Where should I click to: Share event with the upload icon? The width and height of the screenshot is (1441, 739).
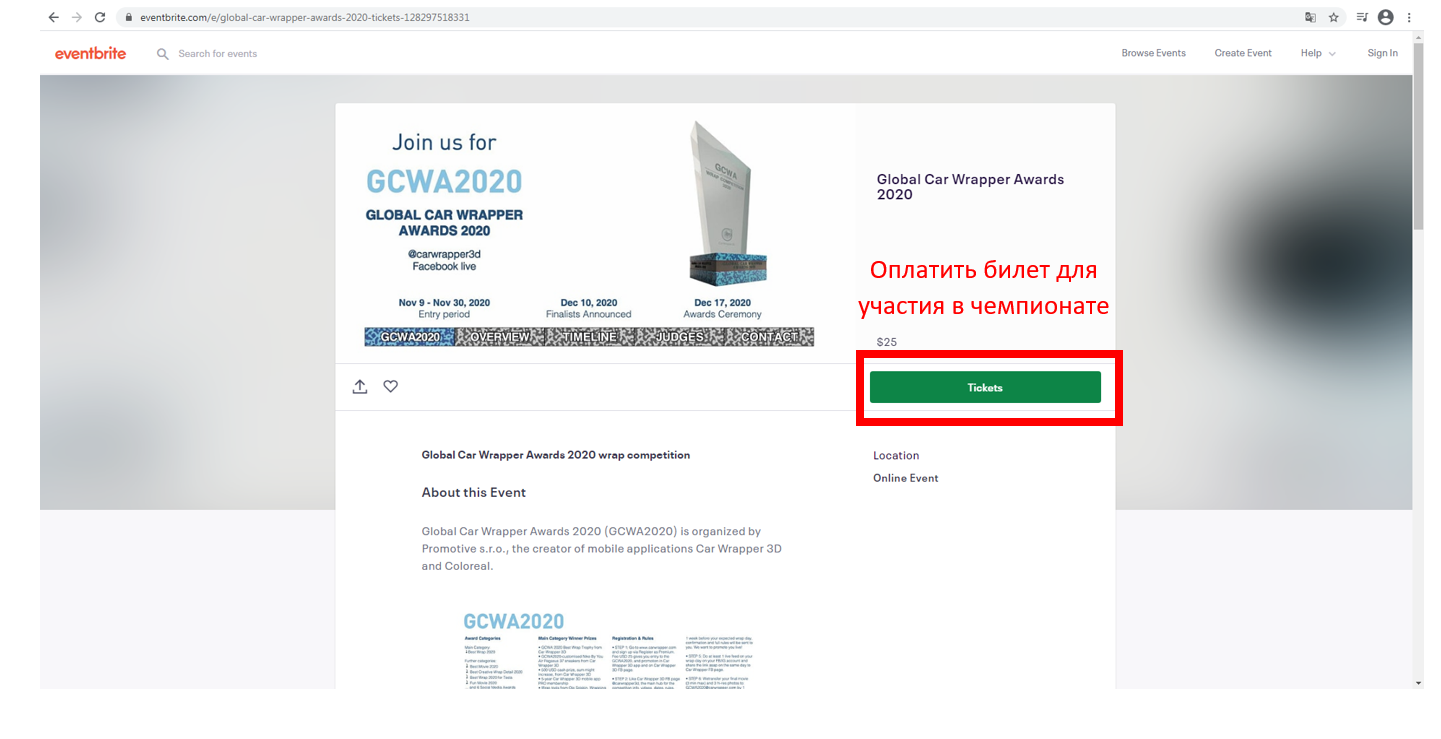point(360,386)
